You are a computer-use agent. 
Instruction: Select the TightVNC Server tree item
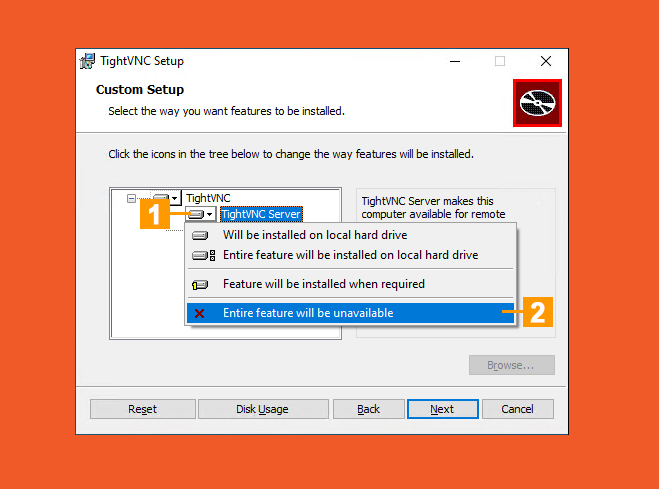click(x=260, y=214)
